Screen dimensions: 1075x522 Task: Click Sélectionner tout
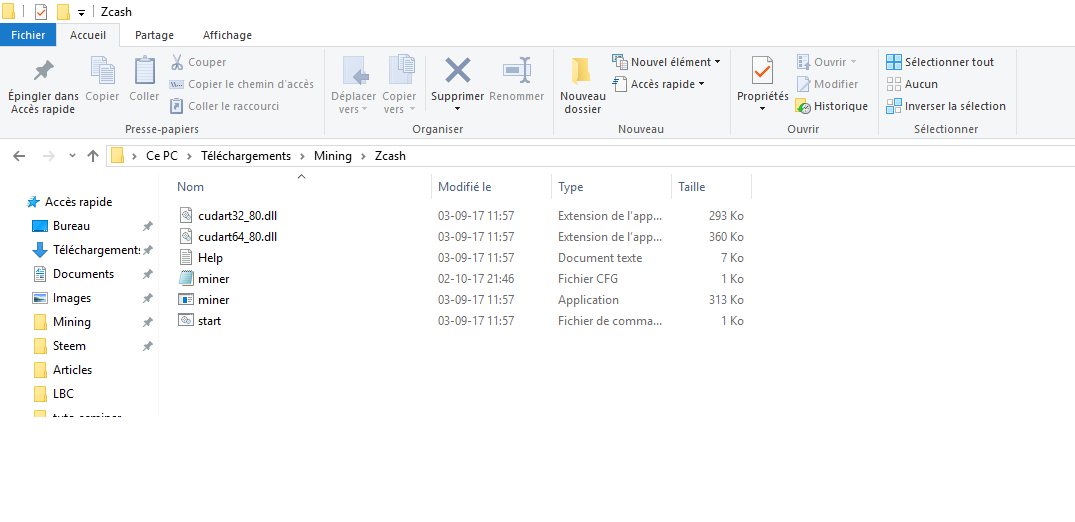coord(940,62)
